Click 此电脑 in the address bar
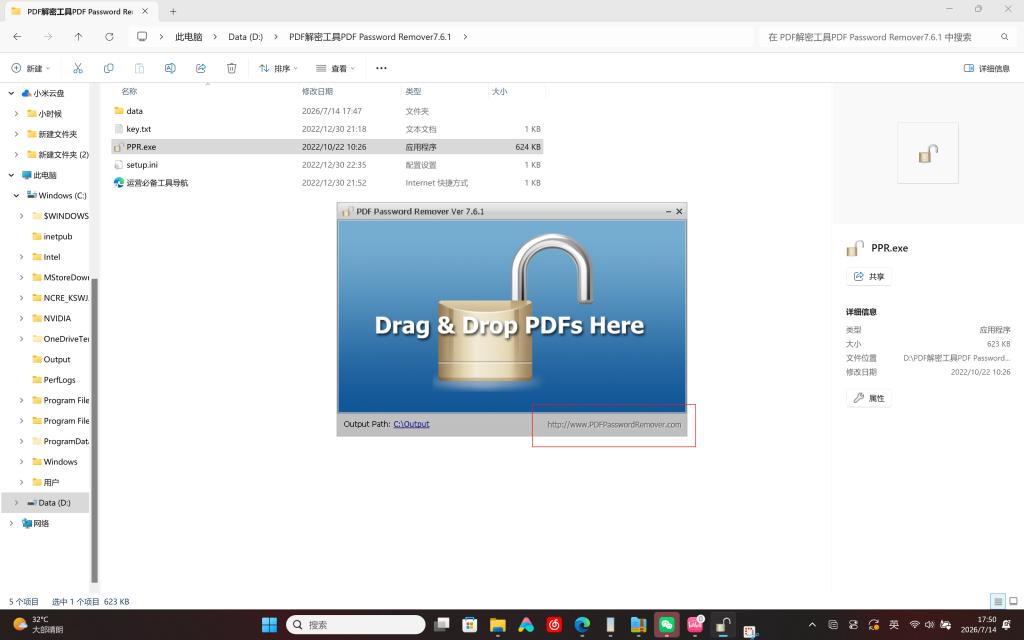This screenshot has height=640, width=1024. pyautogui.click(x=189, y=37)
